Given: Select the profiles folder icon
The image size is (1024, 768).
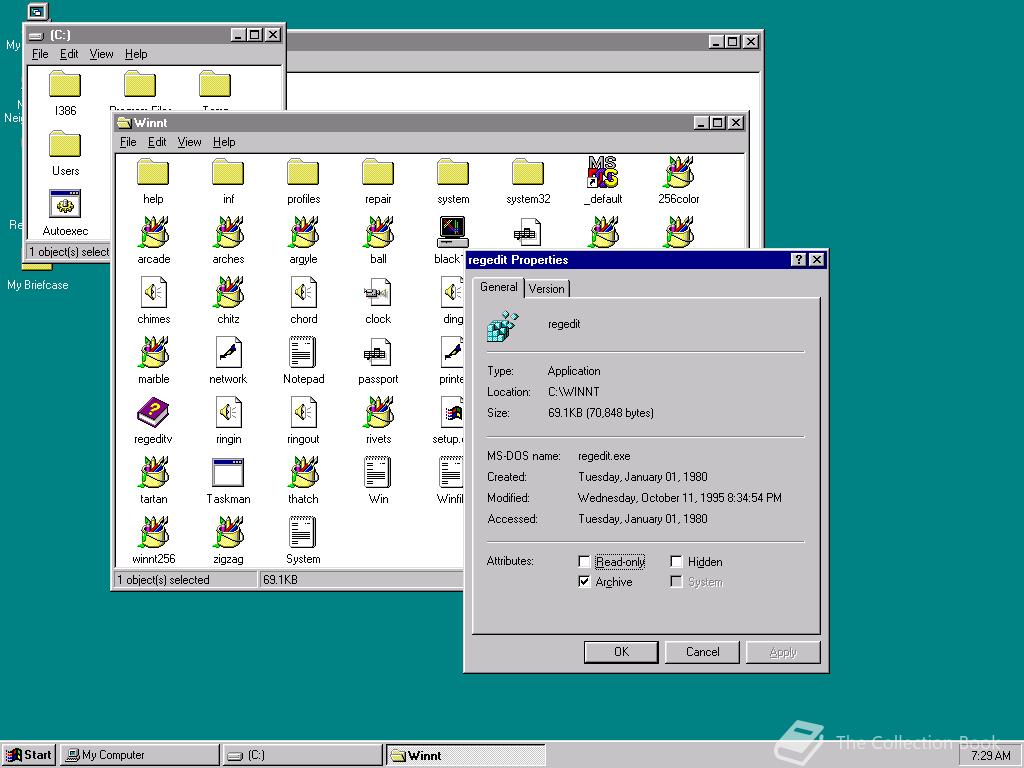Looking at the screenshot, I should [303, 172].
